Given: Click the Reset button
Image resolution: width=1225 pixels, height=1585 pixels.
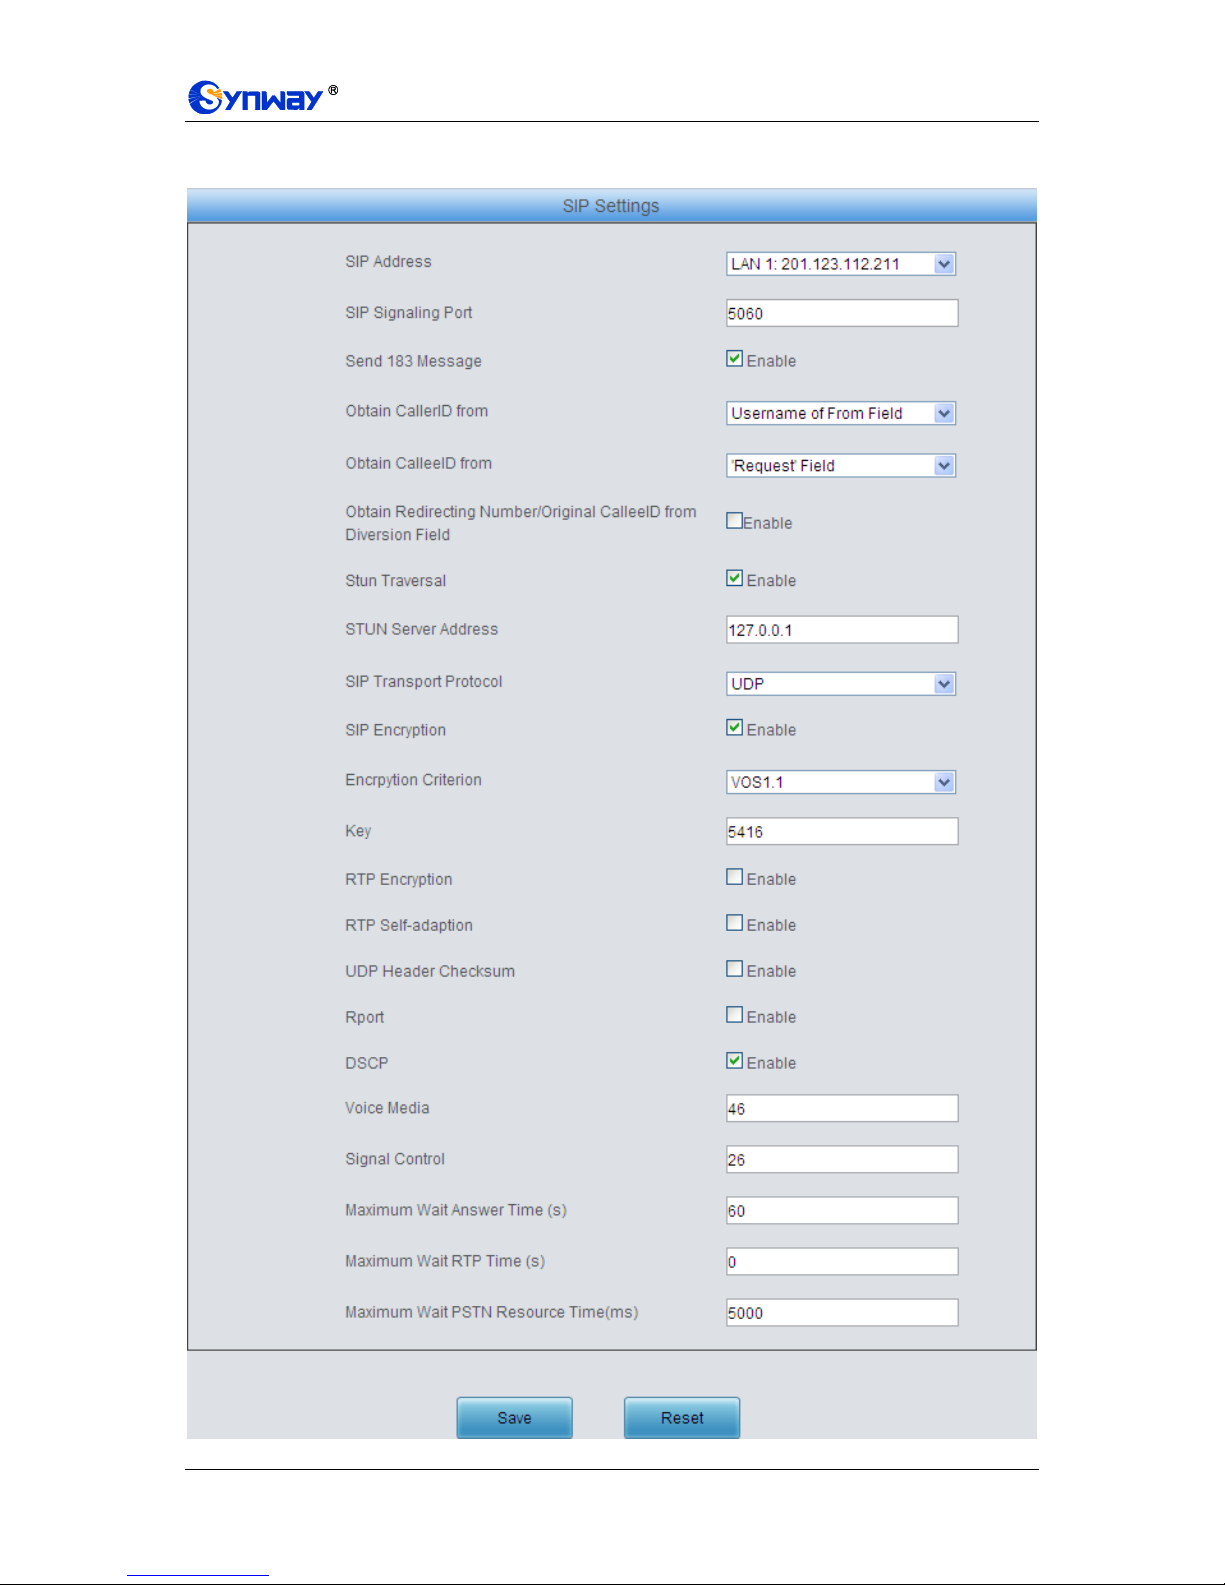Looking at the screenshot, I should [682, 1418].
